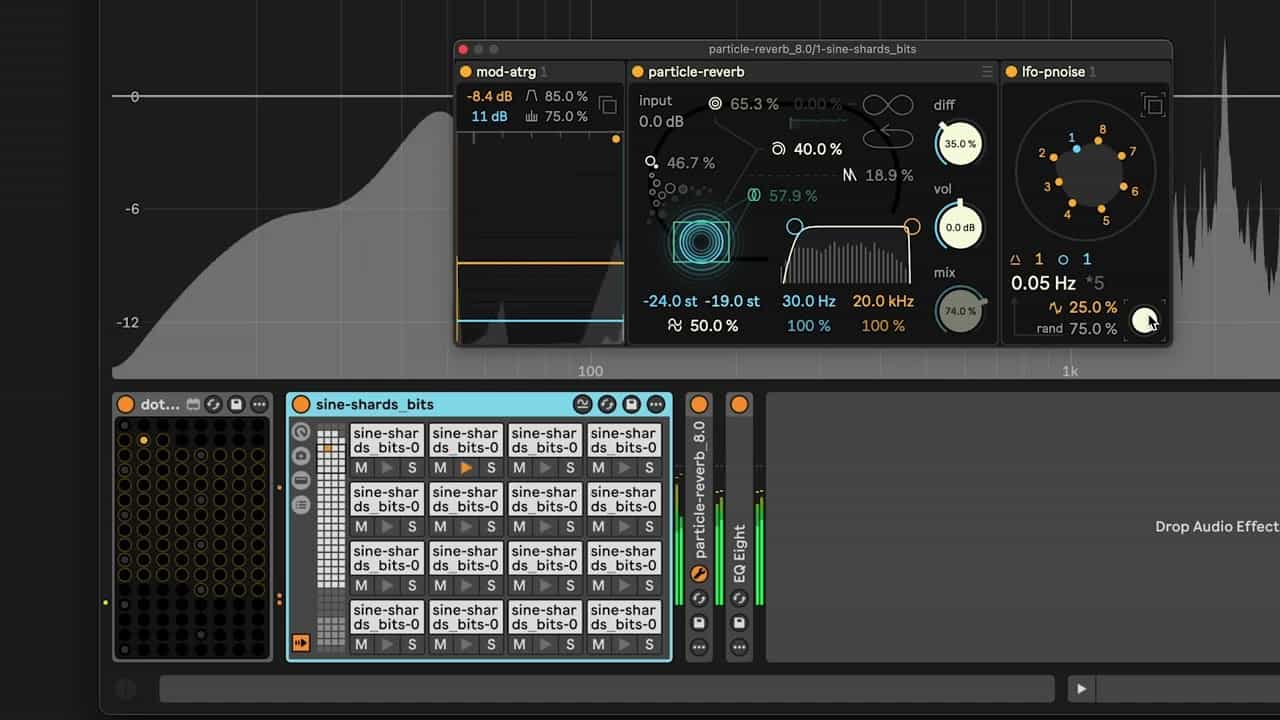Open the three-dot options on EQ Eight
Viewport: 1280px width, 720px height.
click(739, 647)
